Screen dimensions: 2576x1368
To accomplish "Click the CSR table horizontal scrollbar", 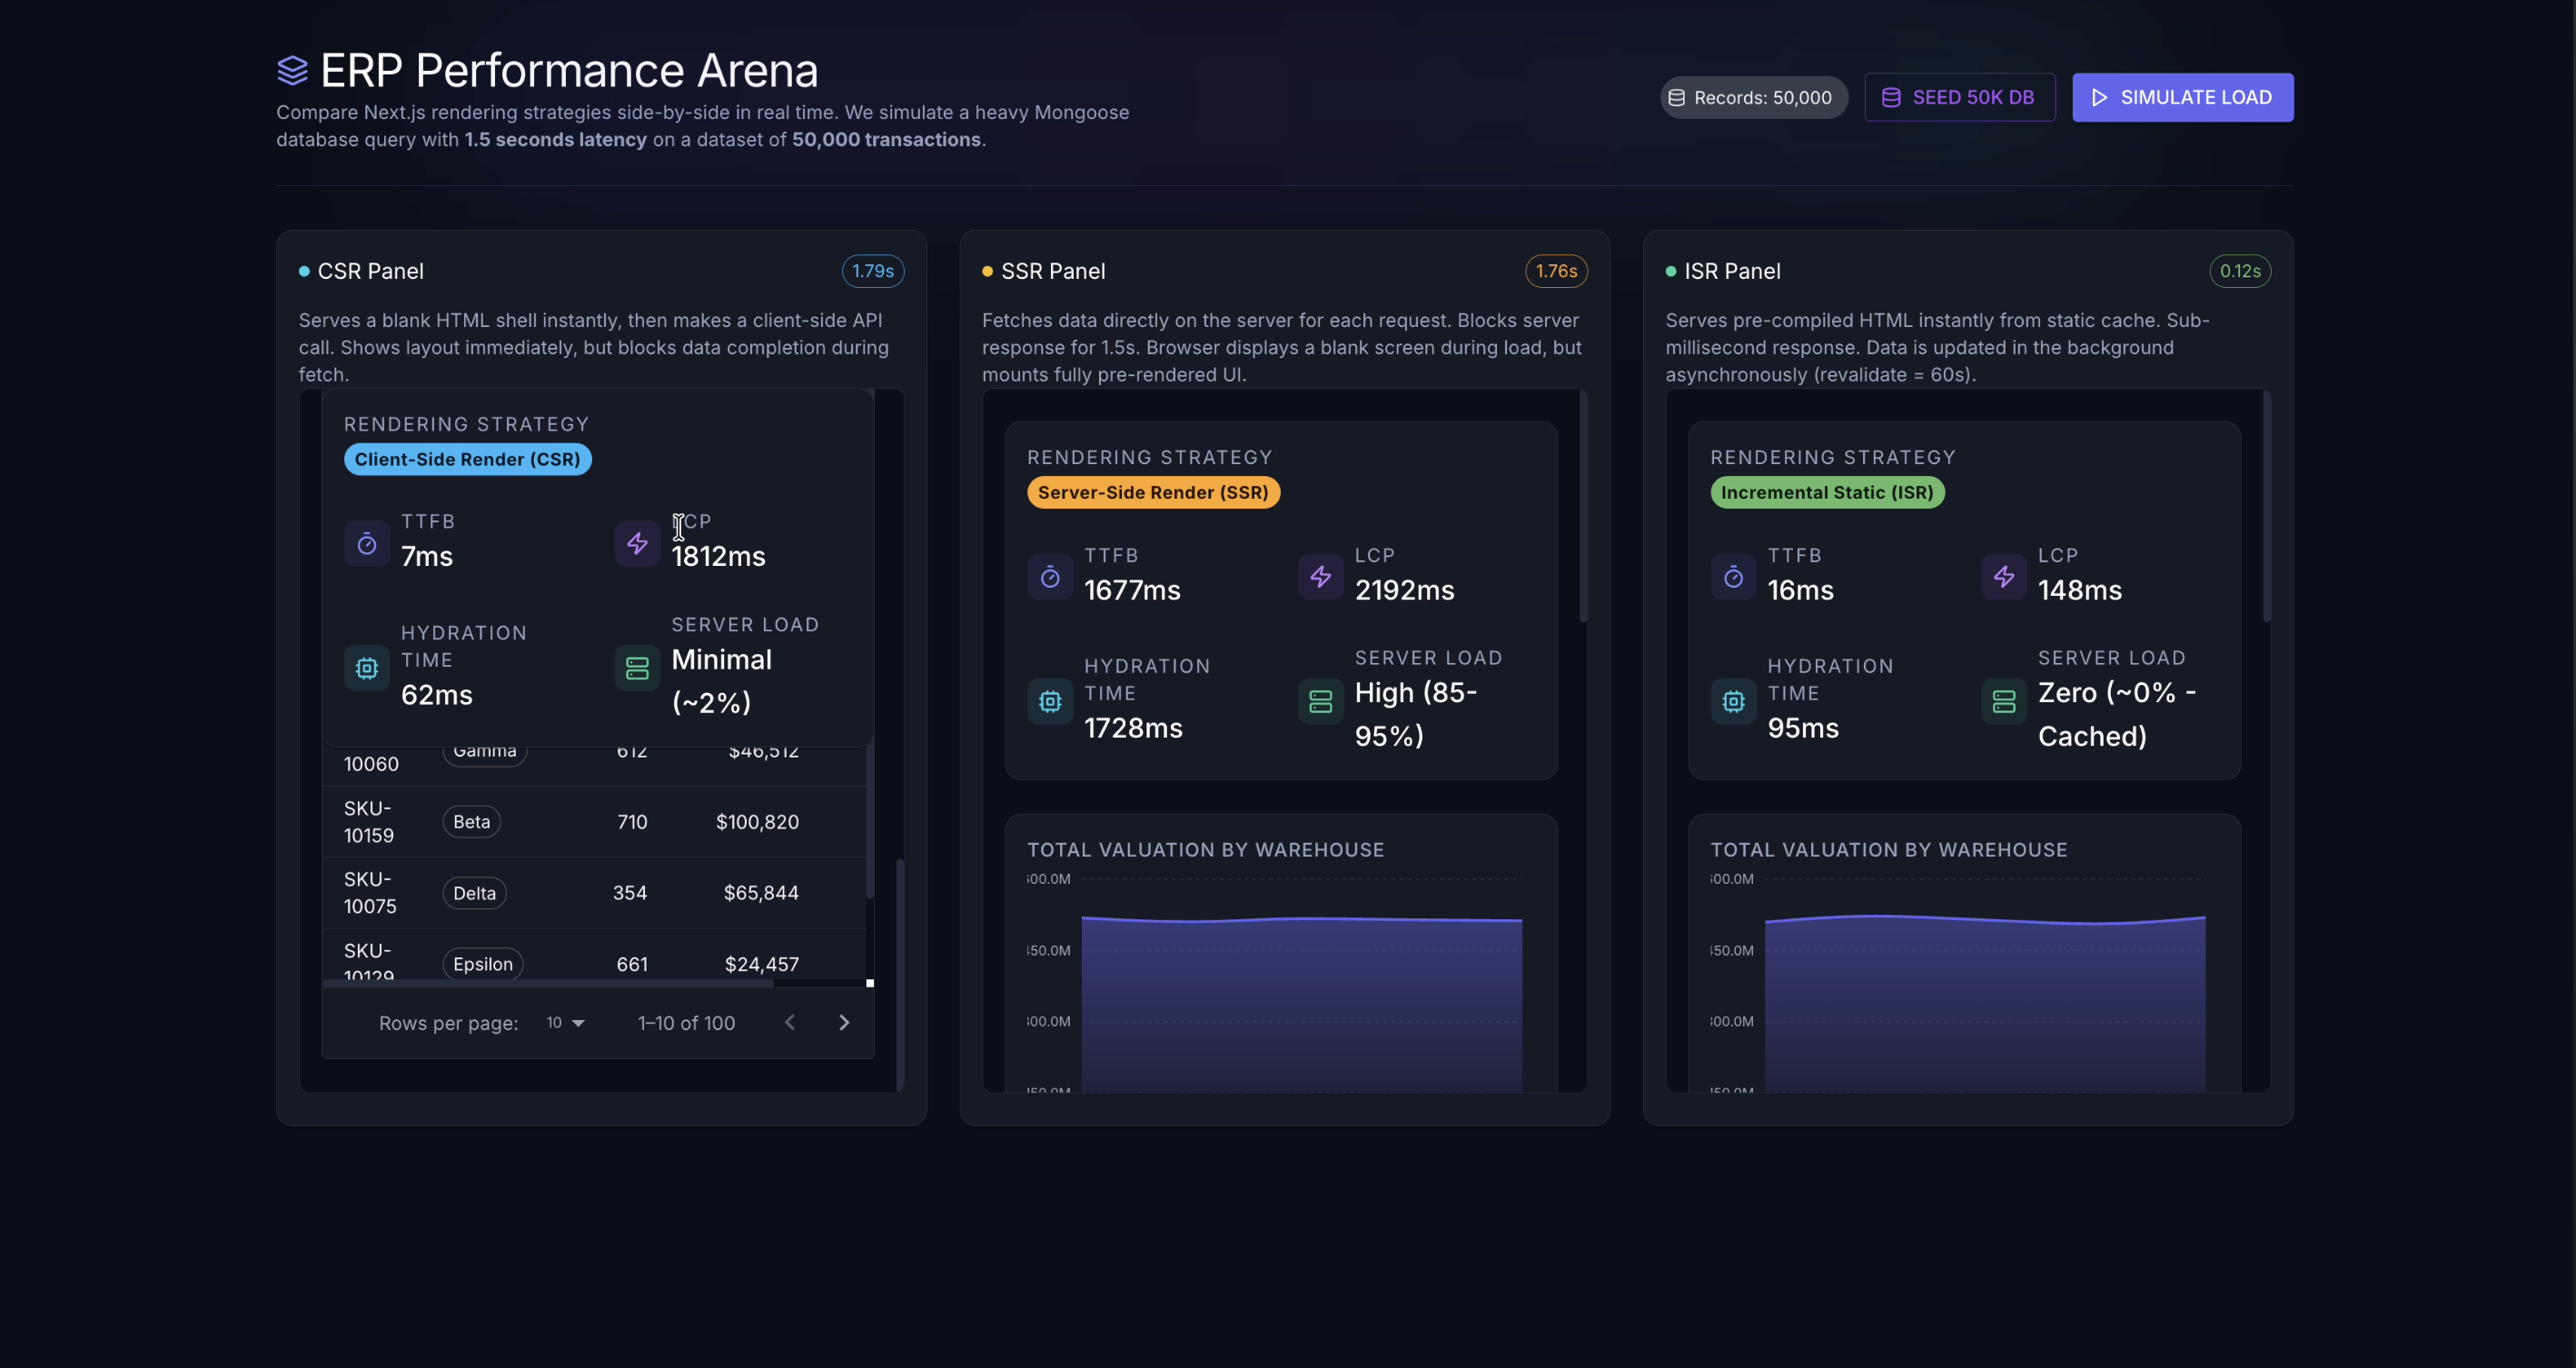I will [548, 983].
